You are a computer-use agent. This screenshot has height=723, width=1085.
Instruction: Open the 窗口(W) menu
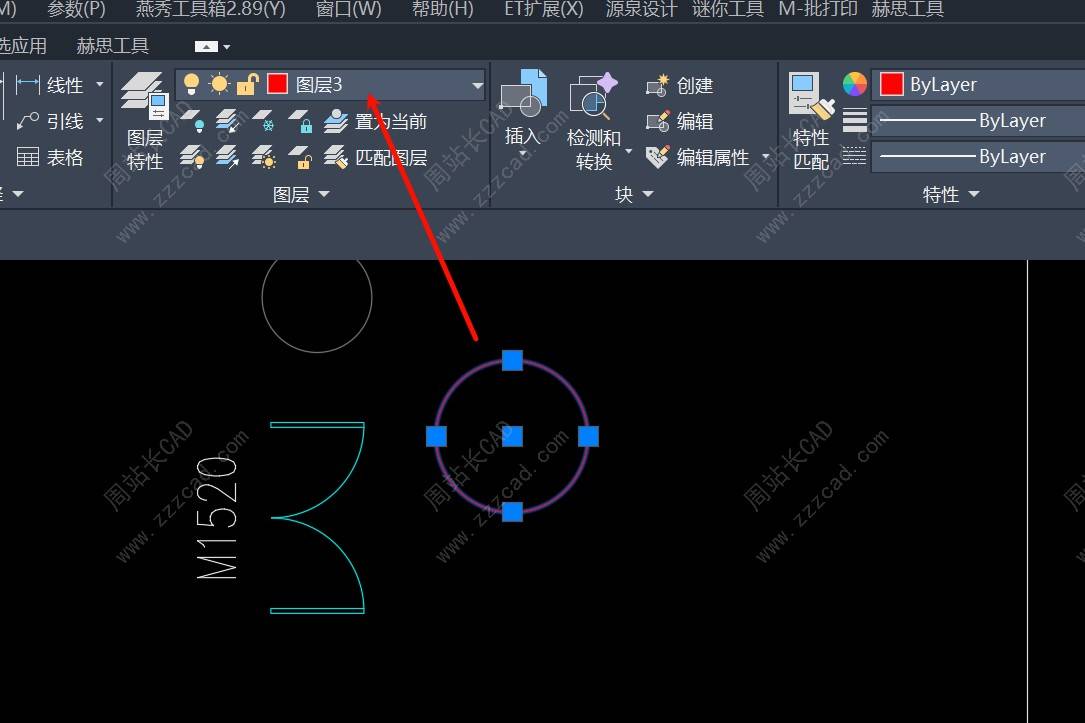pyautogui.click(x=348, y=10)
